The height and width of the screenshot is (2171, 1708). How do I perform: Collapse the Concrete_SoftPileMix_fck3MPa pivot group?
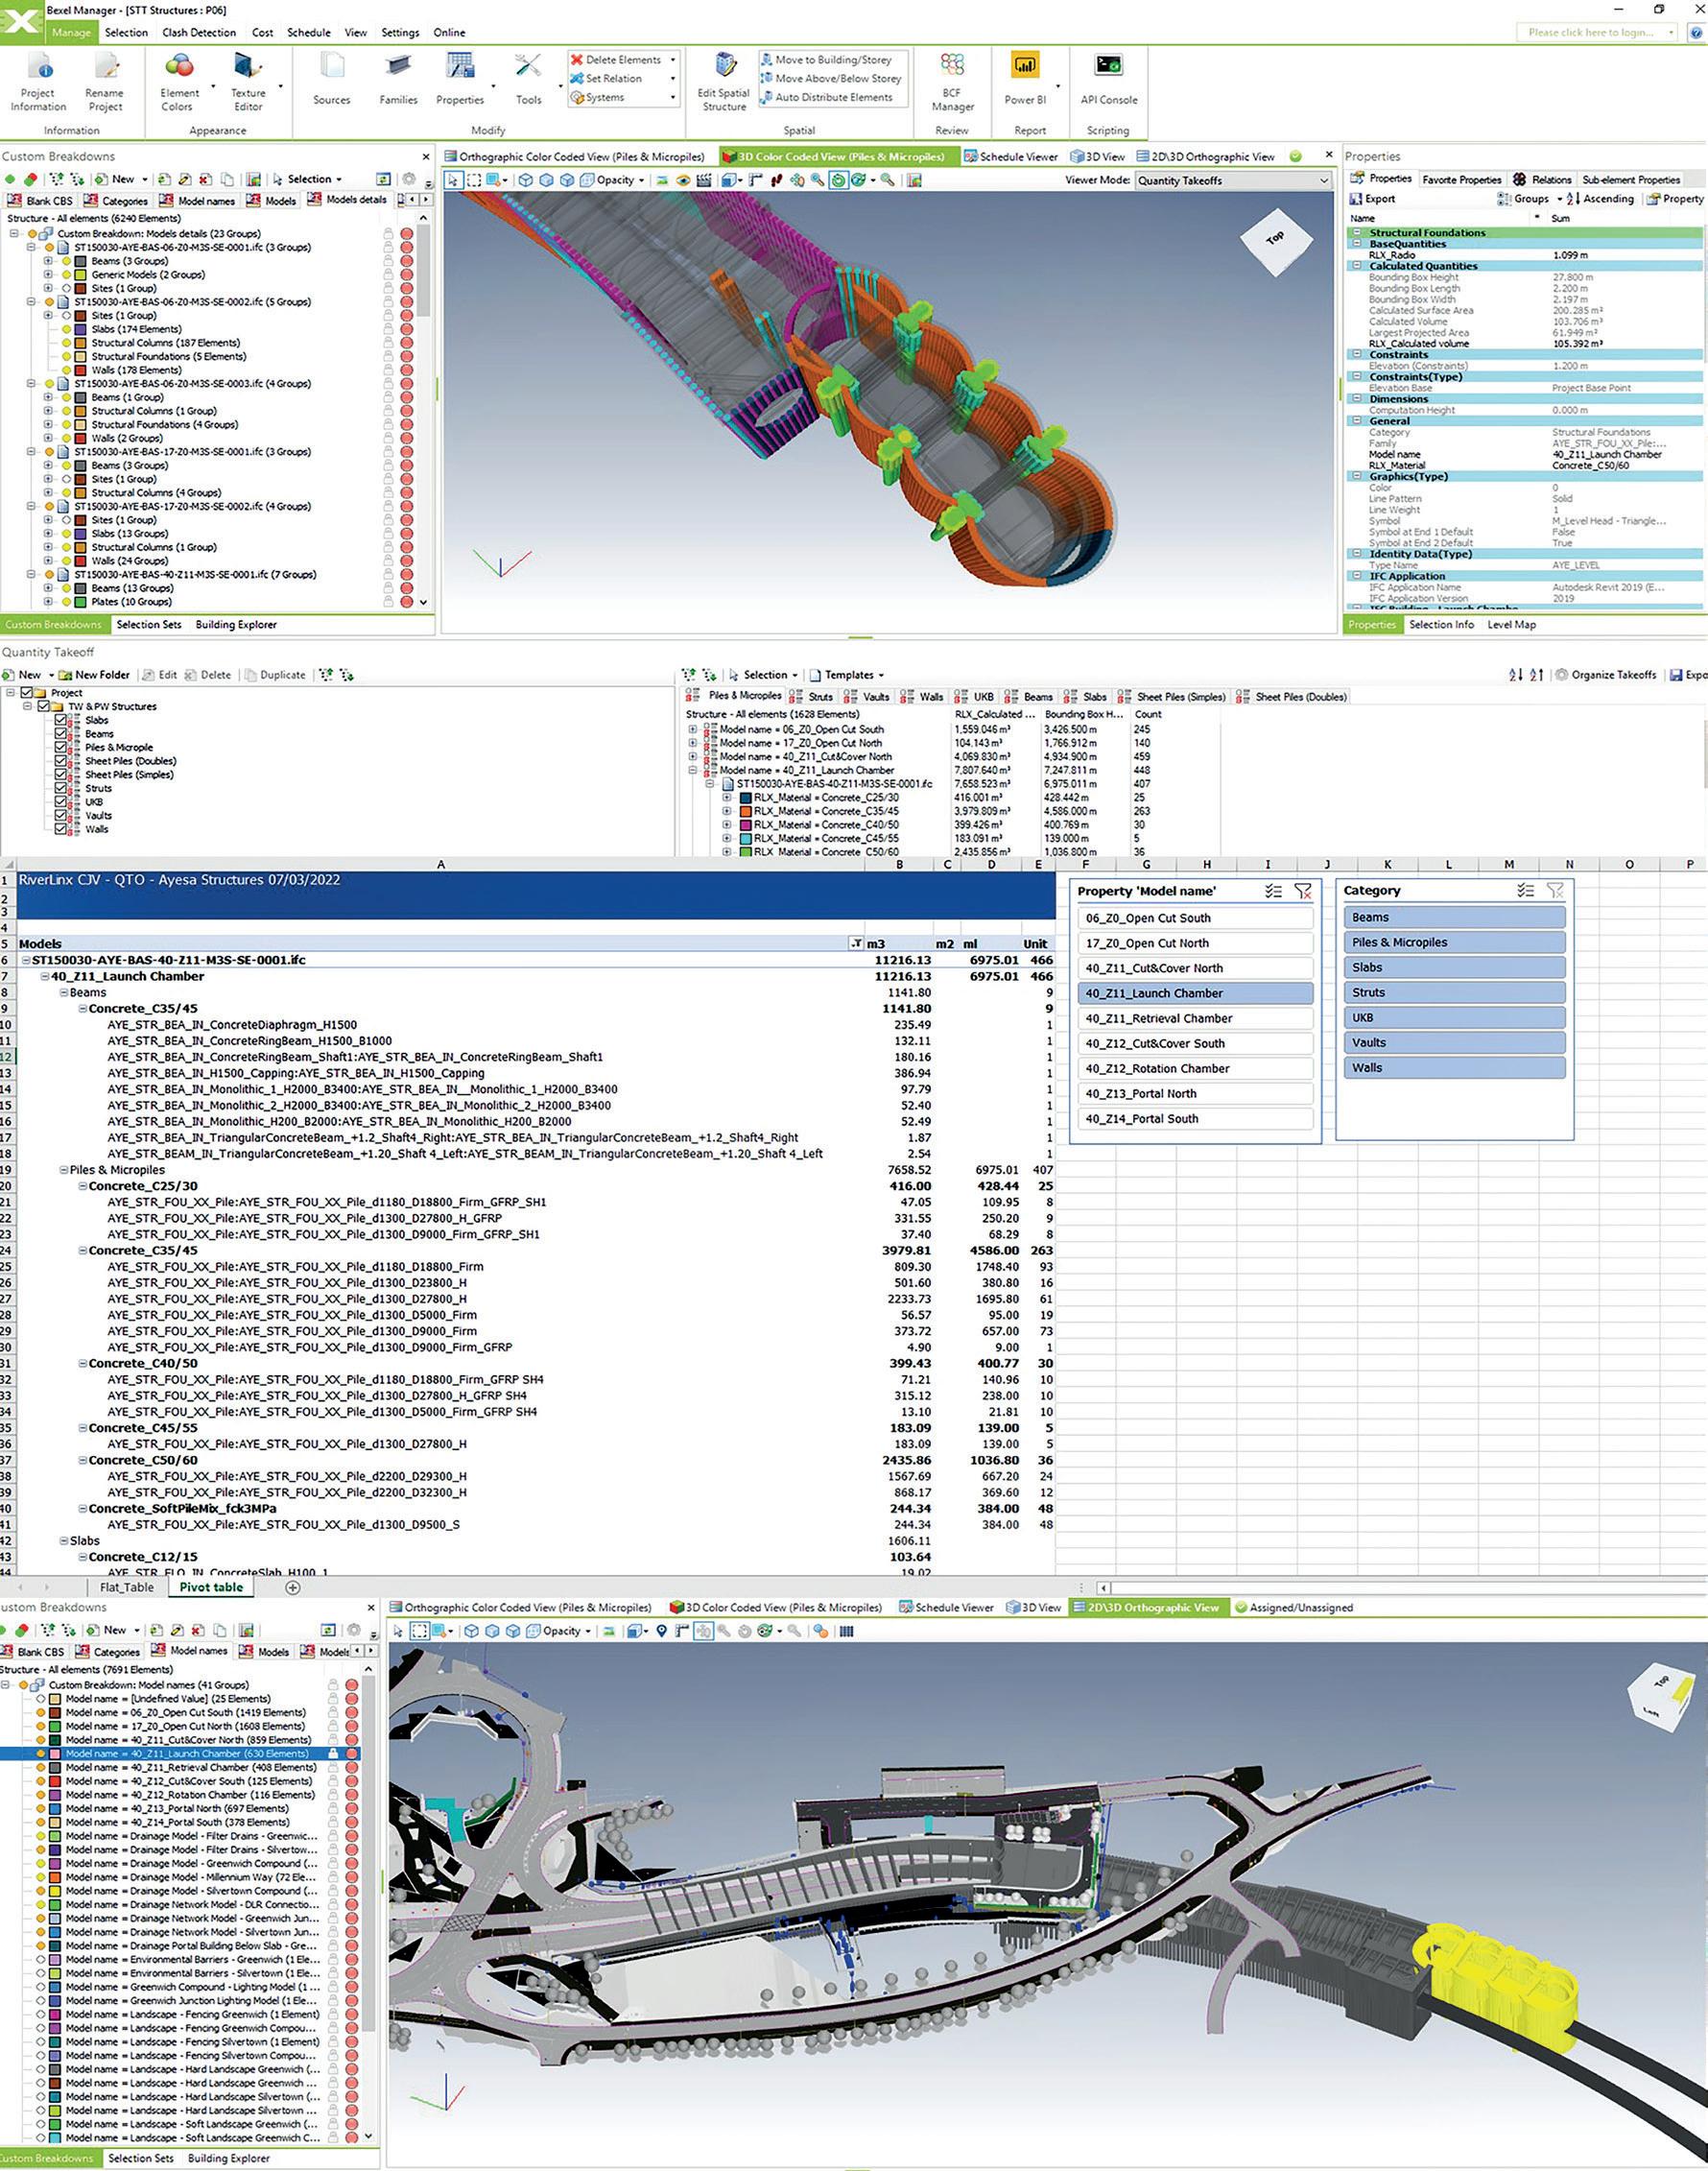click(83, 1509)
